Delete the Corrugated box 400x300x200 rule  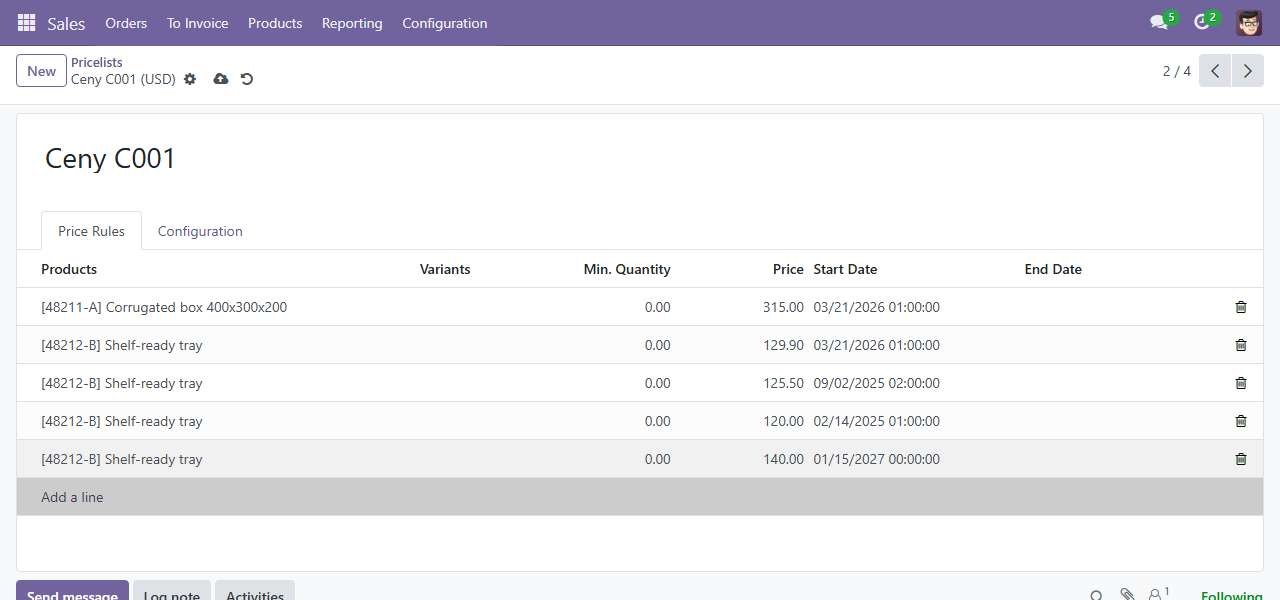1241,307
